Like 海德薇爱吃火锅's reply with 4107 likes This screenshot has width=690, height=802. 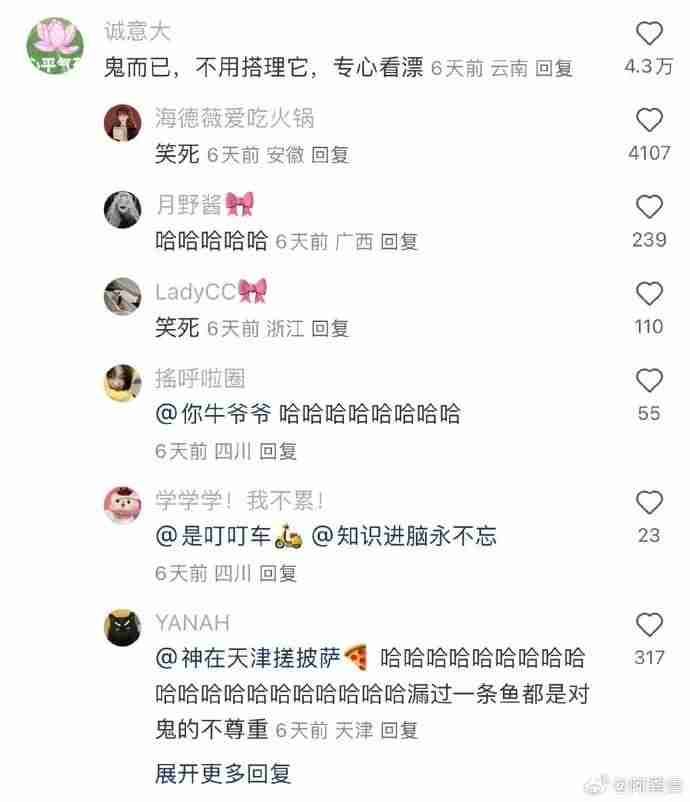(649, 120)
